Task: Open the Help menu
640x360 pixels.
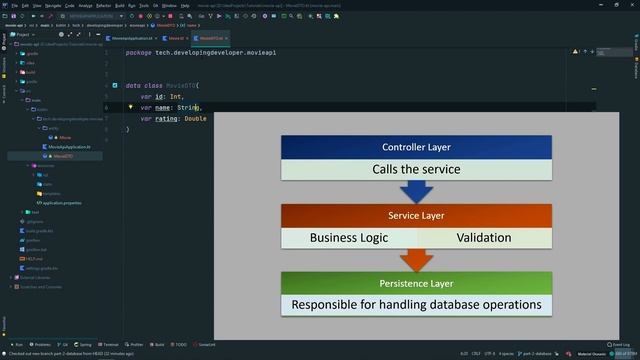Action: coord(185,6)
